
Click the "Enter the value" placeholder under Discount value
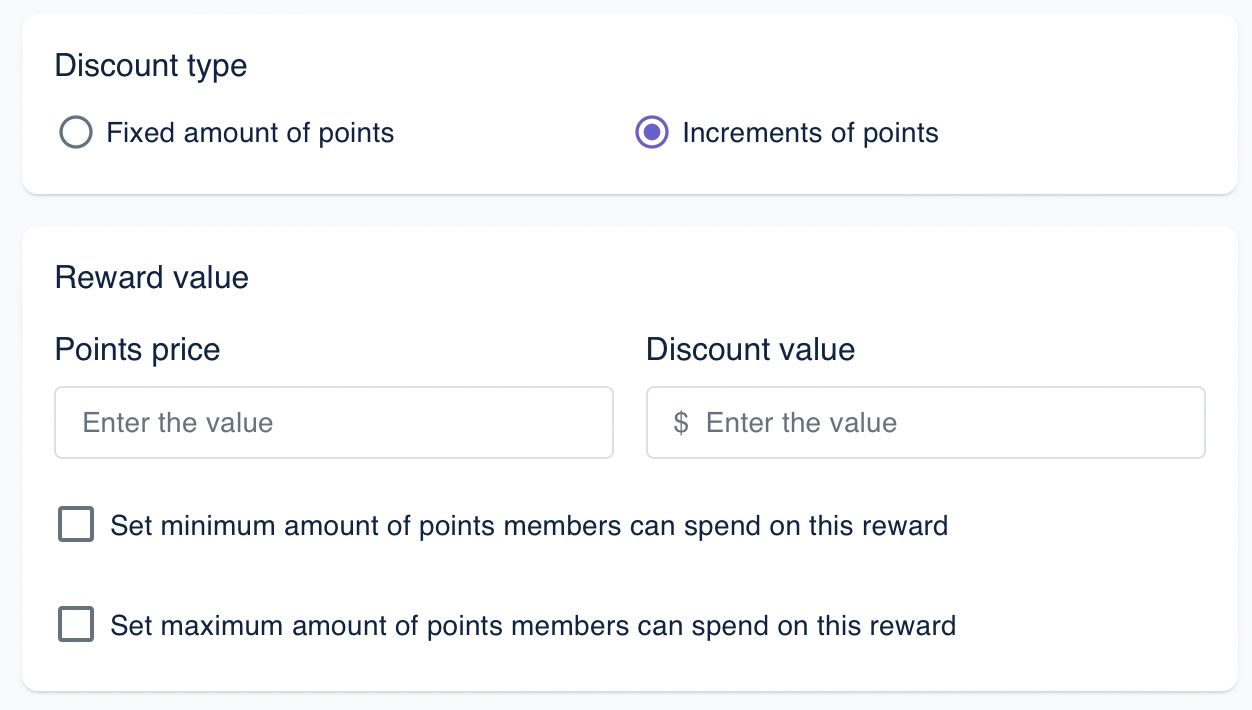coord(801,423)
